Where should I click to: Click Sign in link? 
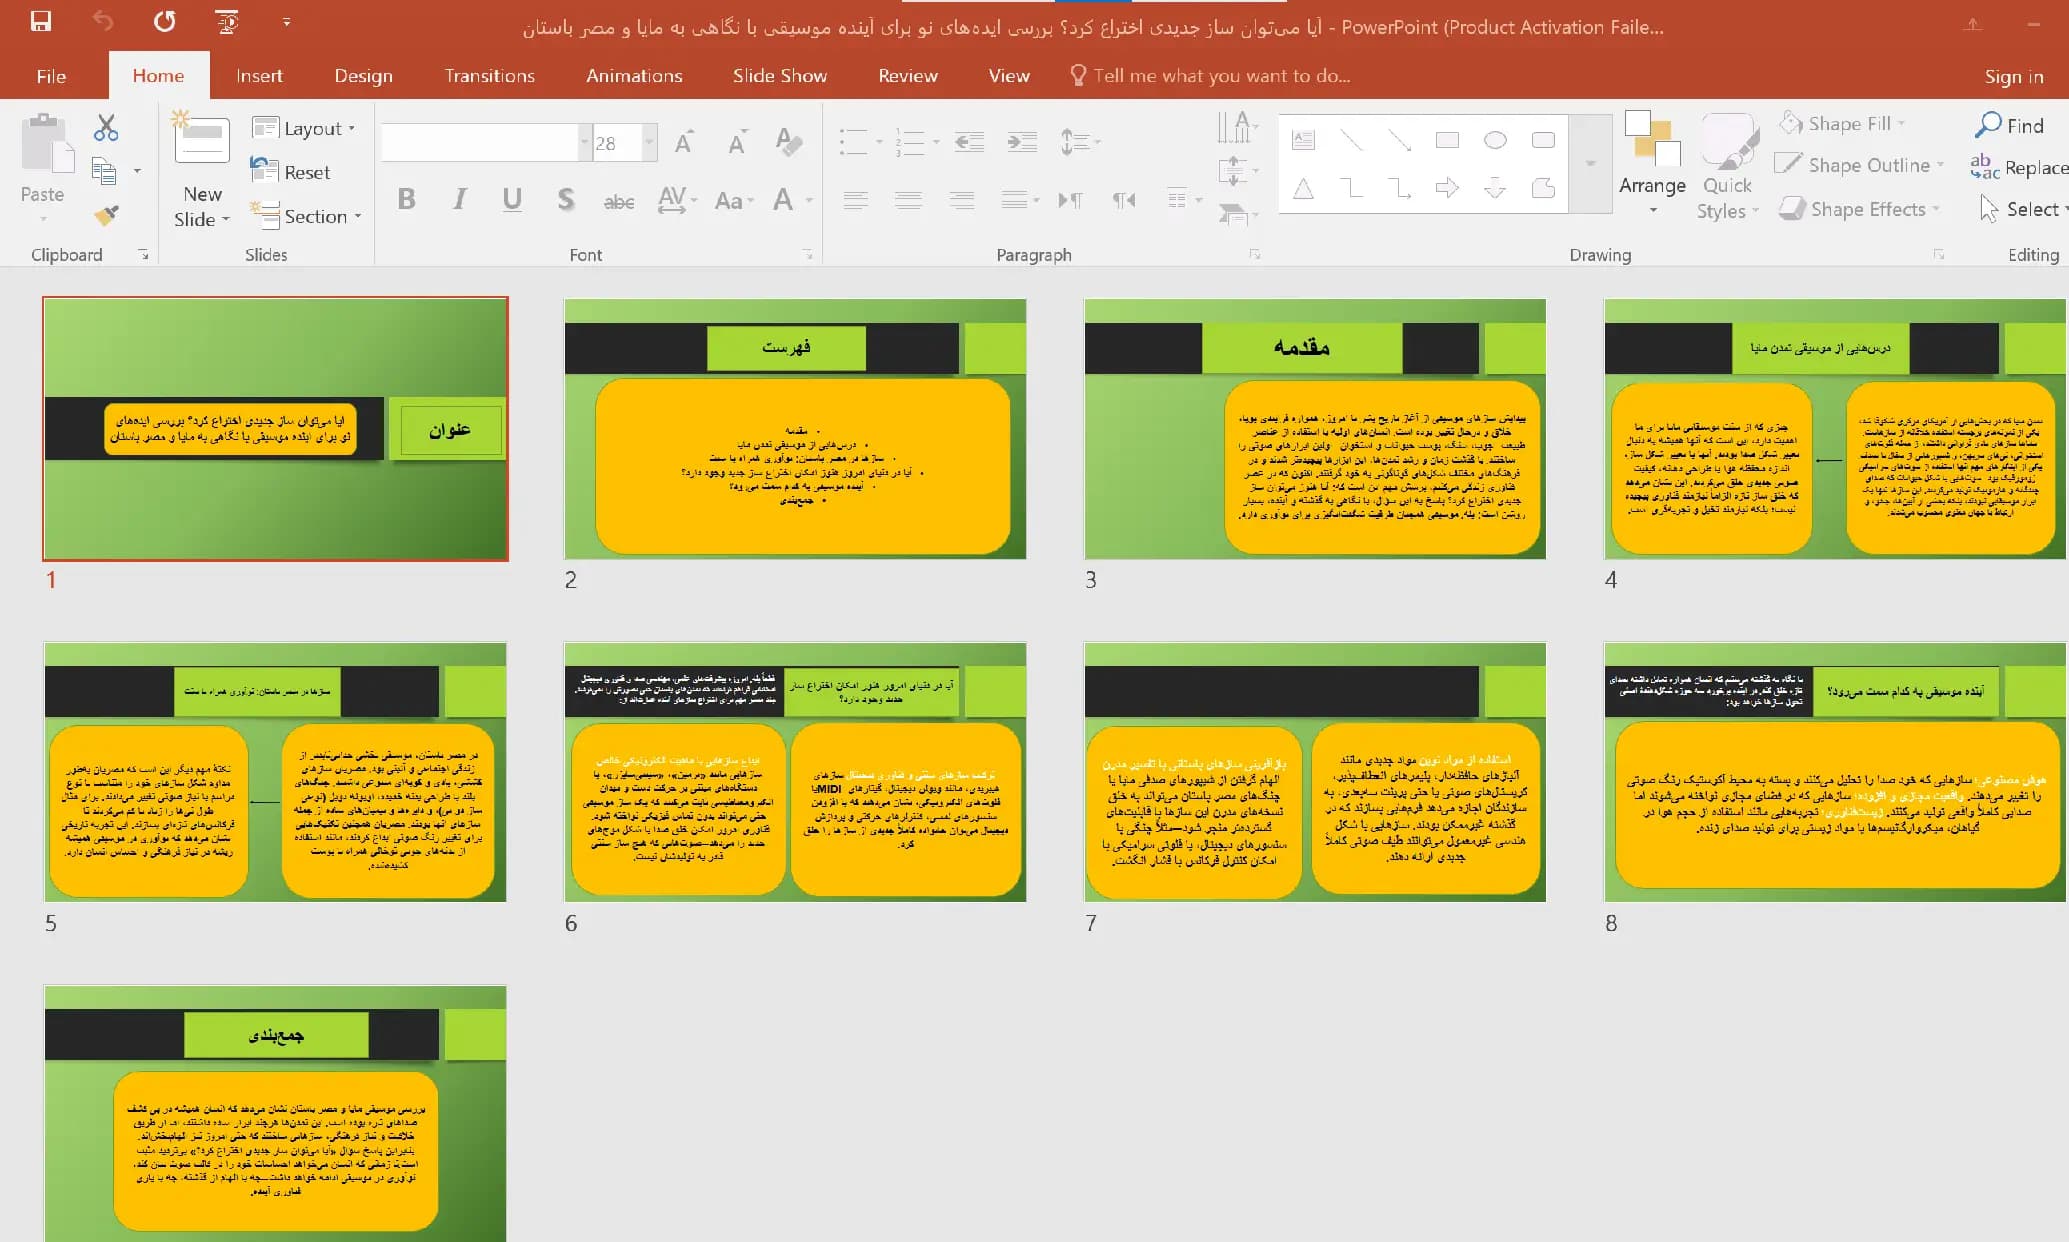point(2013,77)
